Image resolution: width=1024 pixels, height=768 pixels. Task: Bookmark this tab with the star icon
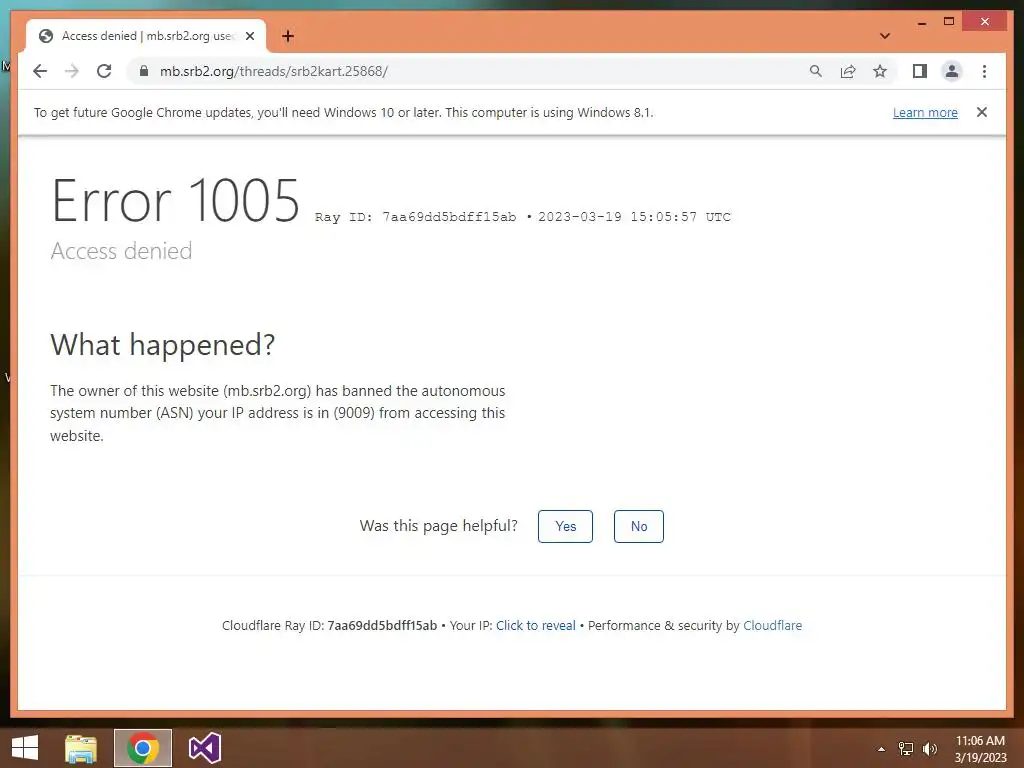click(x=880, y=71)
